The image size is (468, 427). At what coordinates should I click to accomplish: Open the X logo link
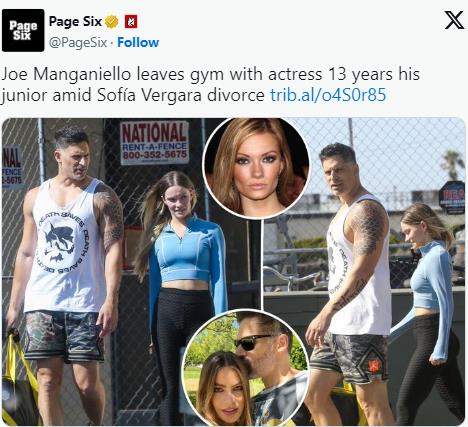coord(454,20)
